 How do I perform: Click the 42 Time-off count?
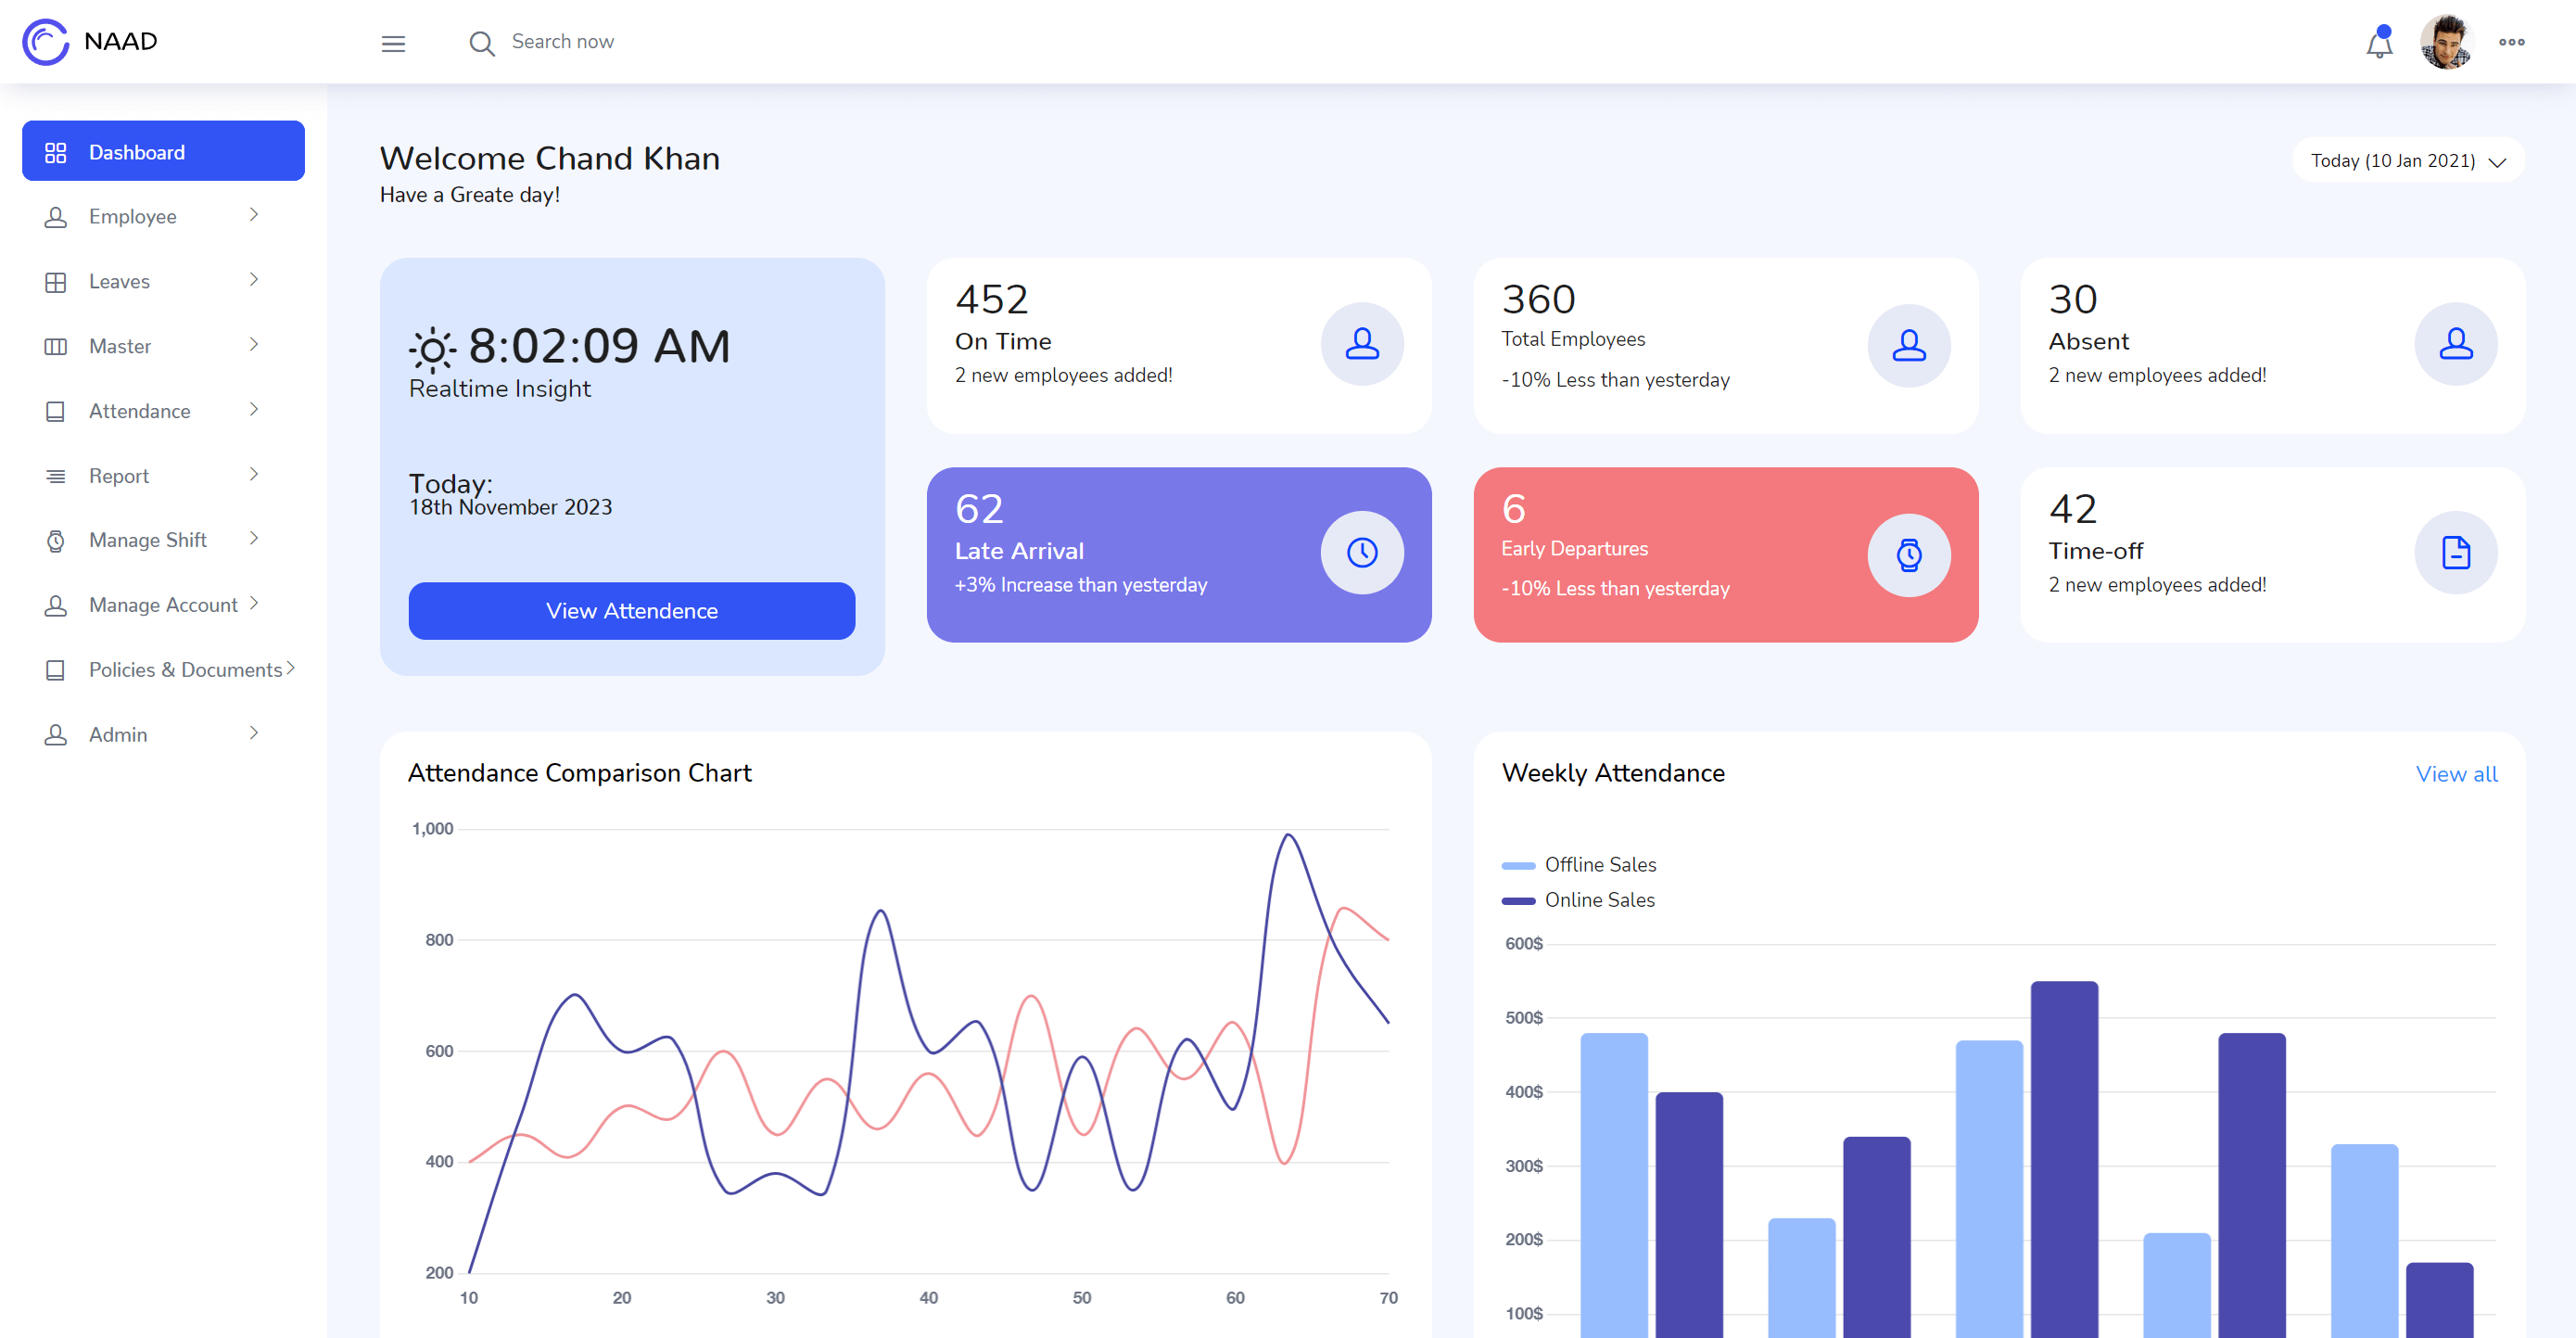pos(2072,509)
